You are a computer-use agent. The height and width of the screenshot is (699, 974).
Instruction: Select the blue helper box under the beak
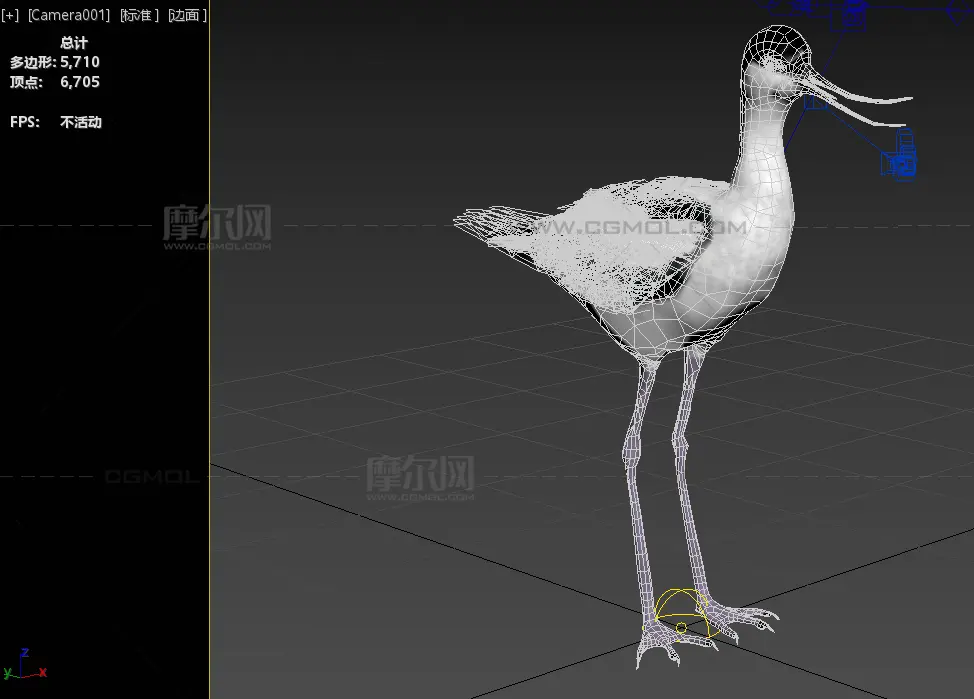pyautogui.click(x=815, y=100)
